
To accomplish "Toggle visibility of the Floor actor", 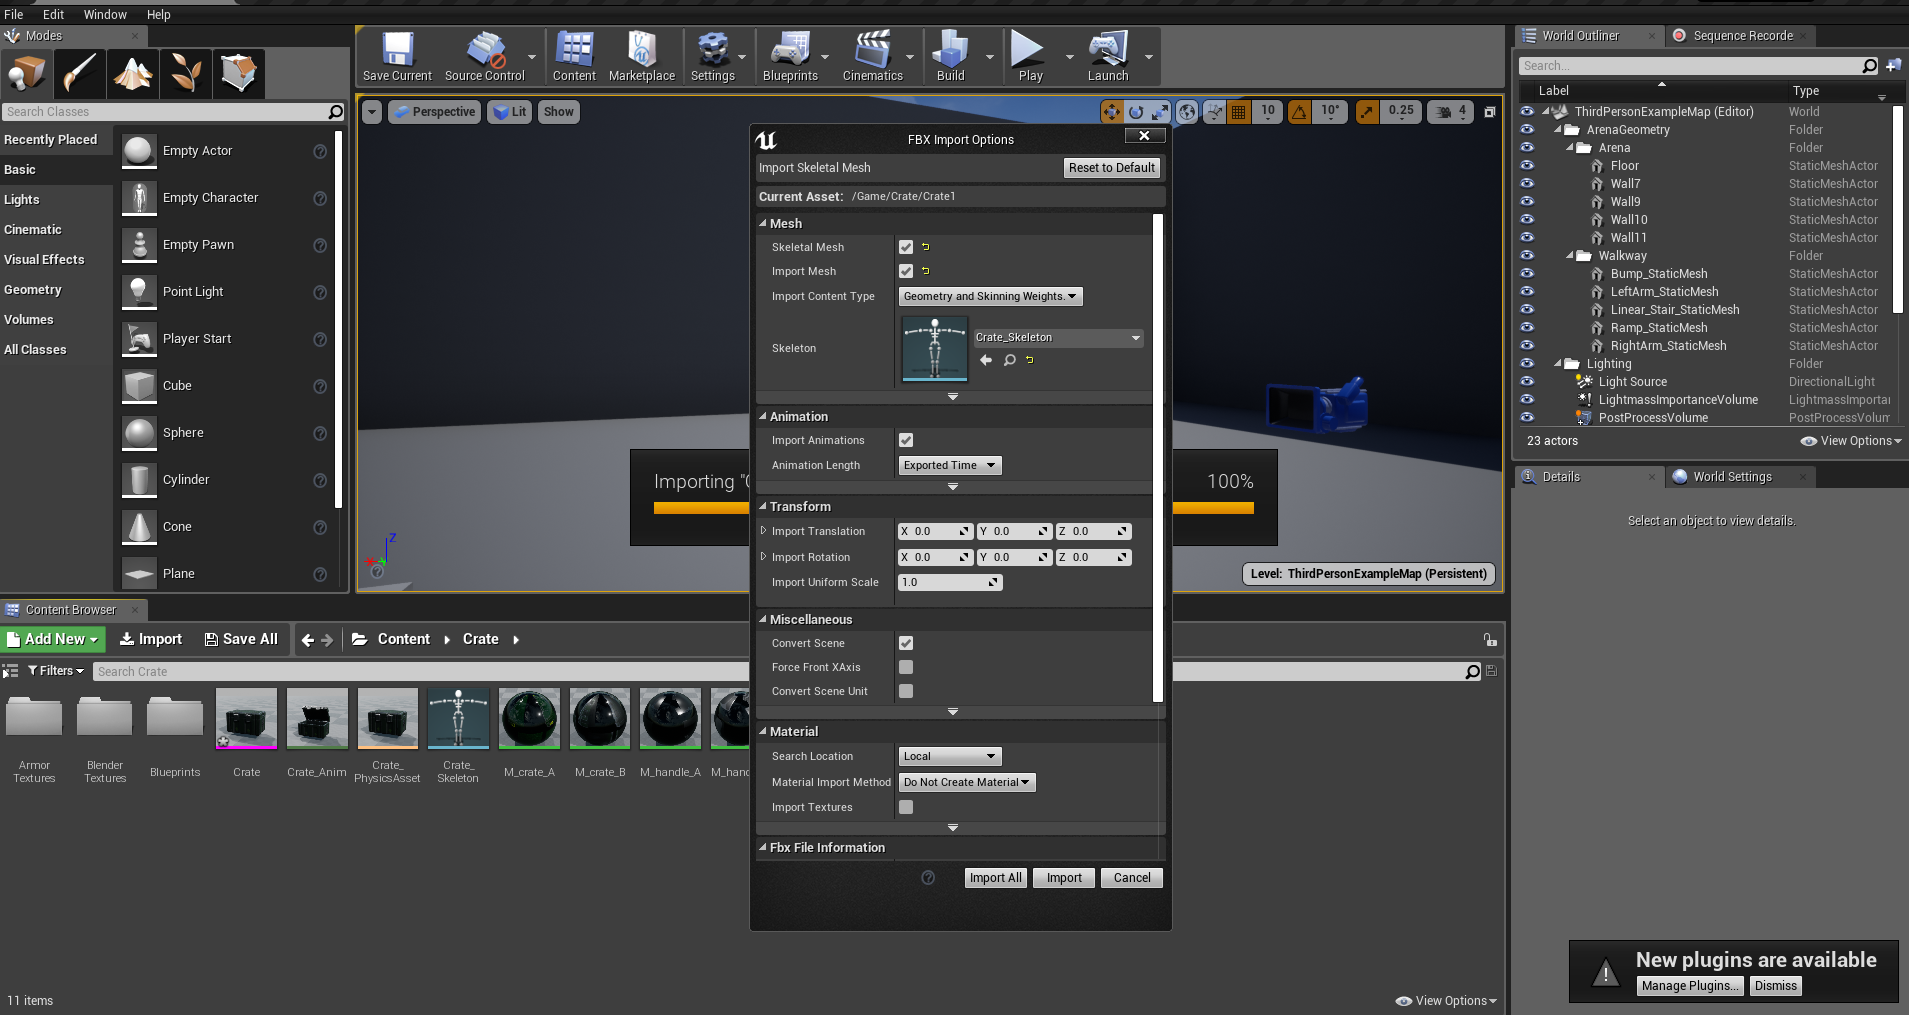I will coord(1528,165).
